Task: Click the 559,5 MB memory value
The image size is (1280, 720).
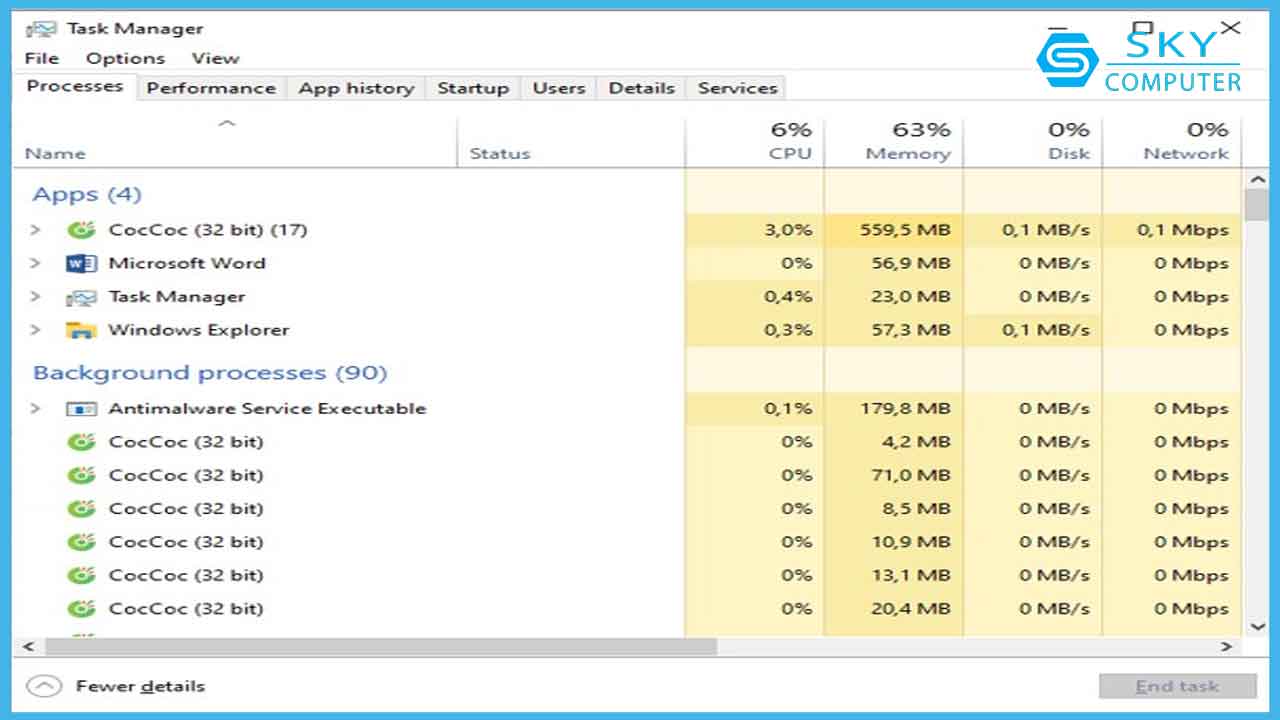Action: click(x=905, y=230)
